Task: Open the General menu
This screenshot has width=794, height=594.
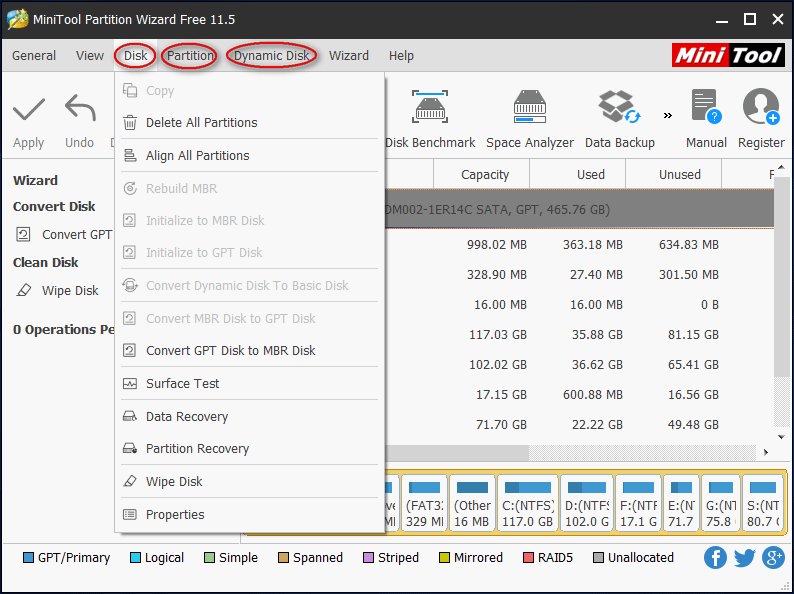Action: coord(34,56)
